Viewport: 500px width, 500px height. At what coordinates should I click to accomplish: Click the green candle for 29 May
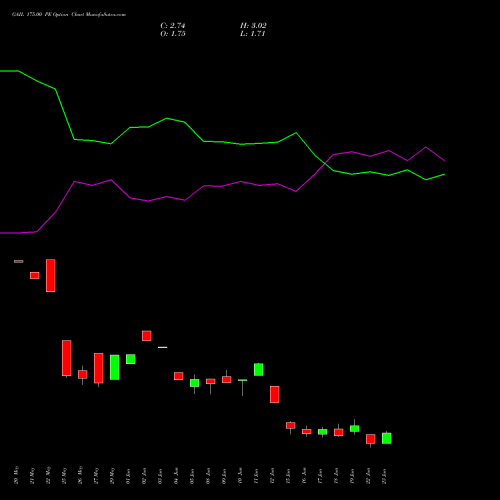tap(115, 367)
